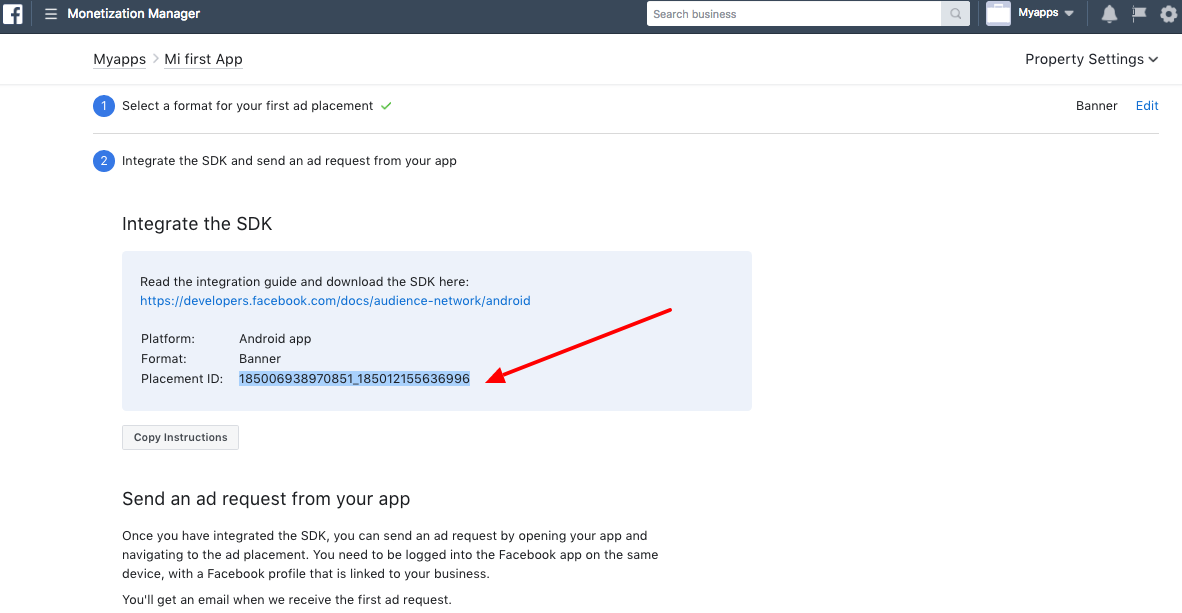Click the Platform label
The image size is (1182, 613).
167,339
